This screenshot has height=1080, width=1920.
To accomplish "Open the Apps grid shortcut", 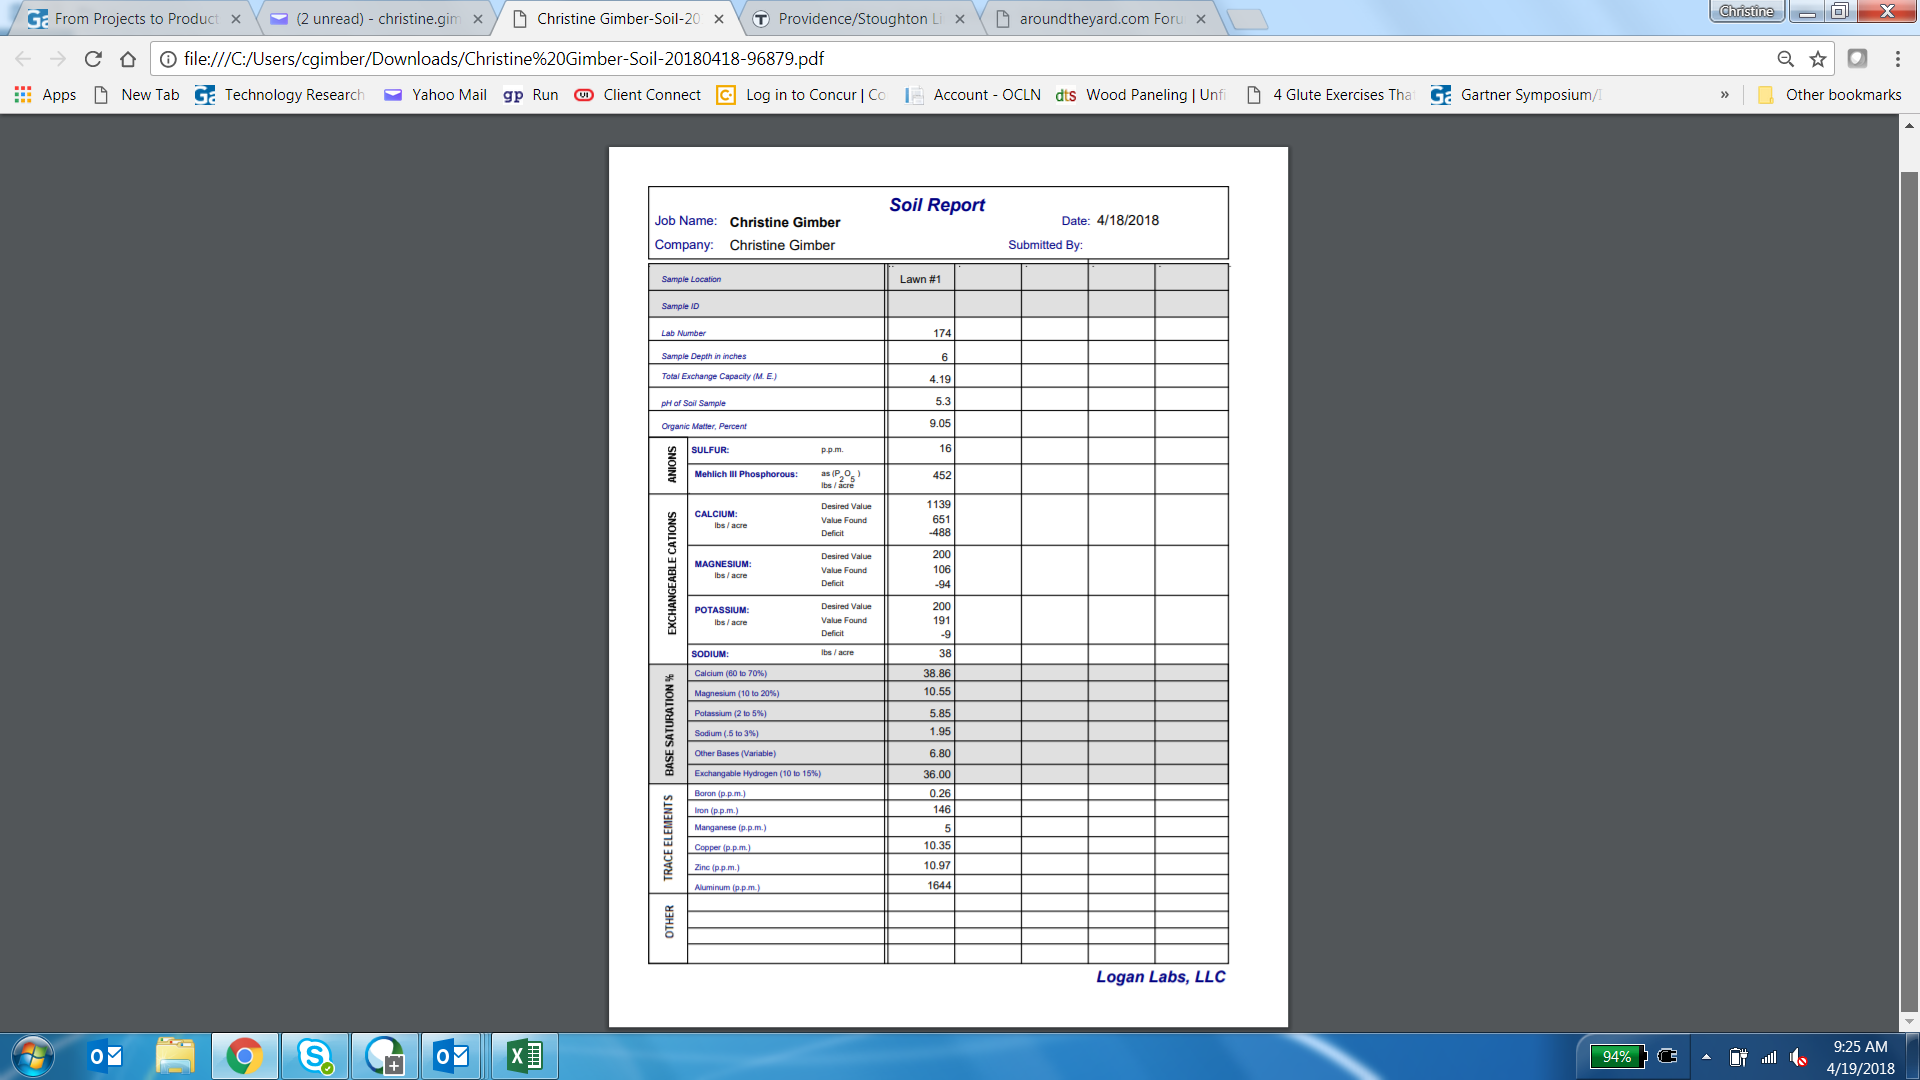I will coord(45,95).
